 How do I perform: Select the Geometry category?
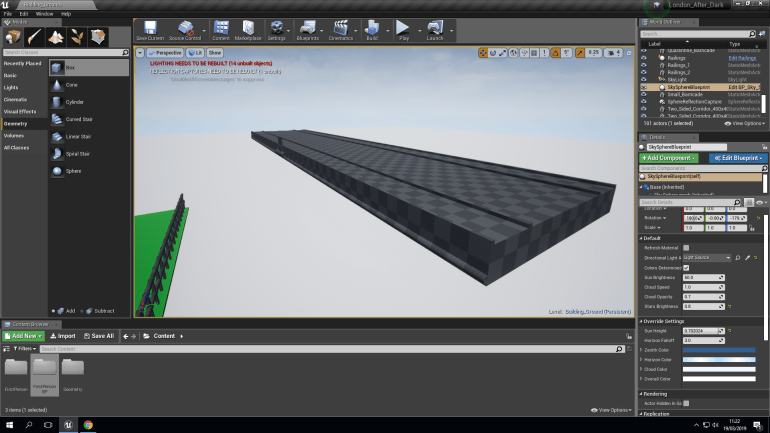25,124
